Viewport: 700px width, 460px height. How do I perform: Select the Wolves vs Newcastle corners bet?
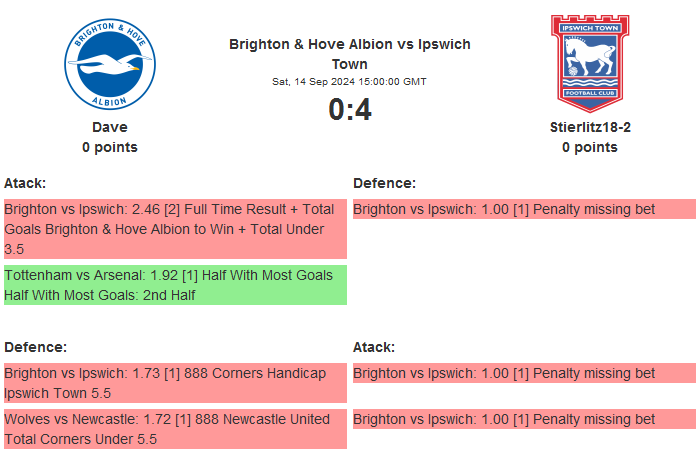(x=175, y=429)
